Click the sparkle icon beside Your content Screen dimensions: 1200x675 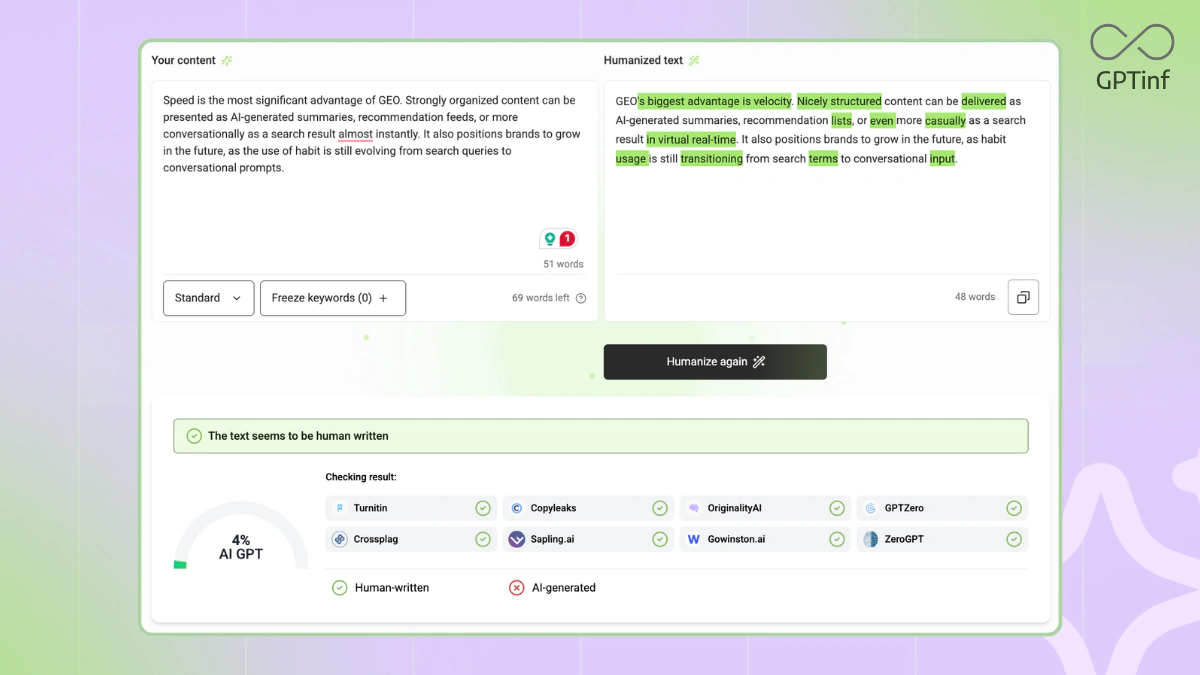[x=227, y=61]
